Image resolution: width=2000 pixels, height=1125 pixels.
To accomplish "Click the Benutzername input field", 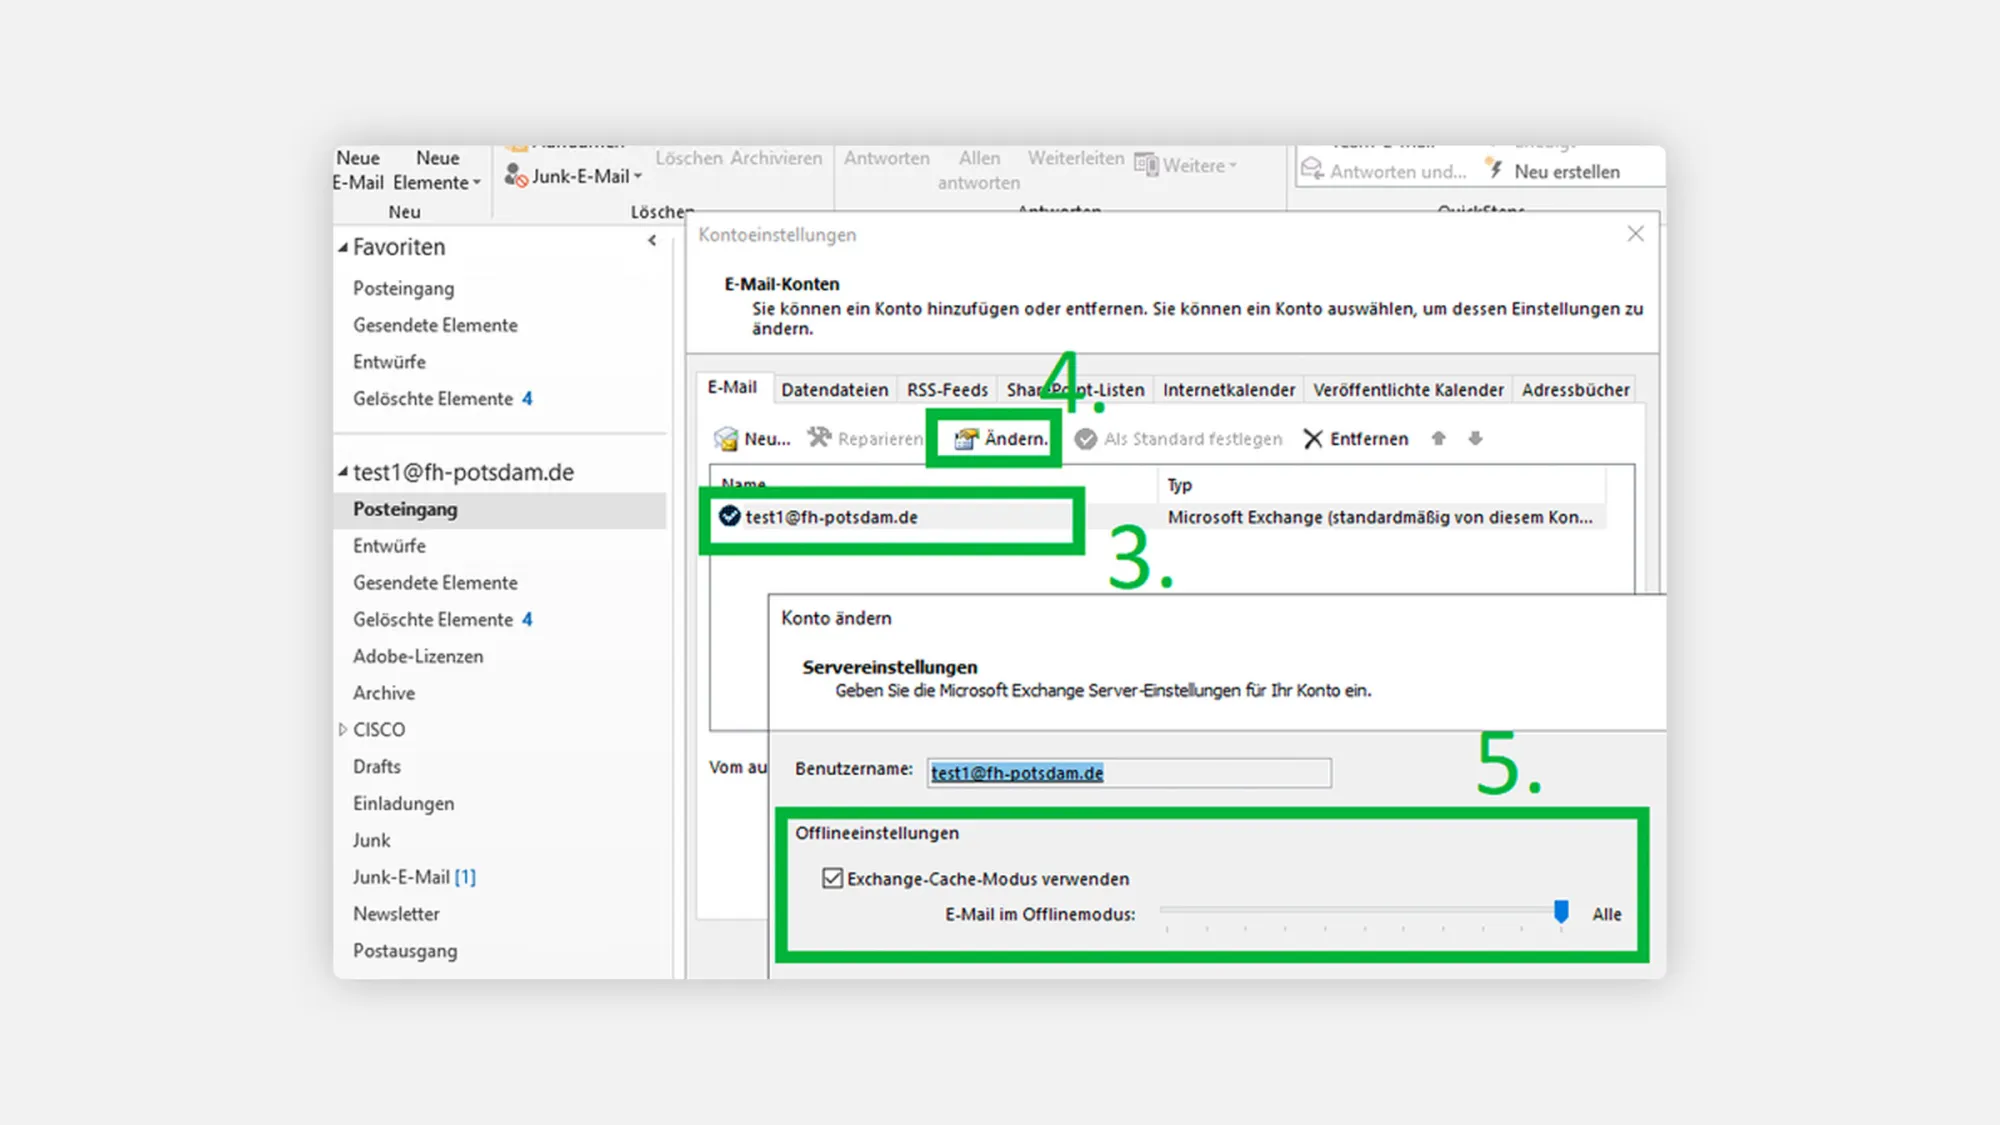I will pyautogui.click(x=1128, y=772).
